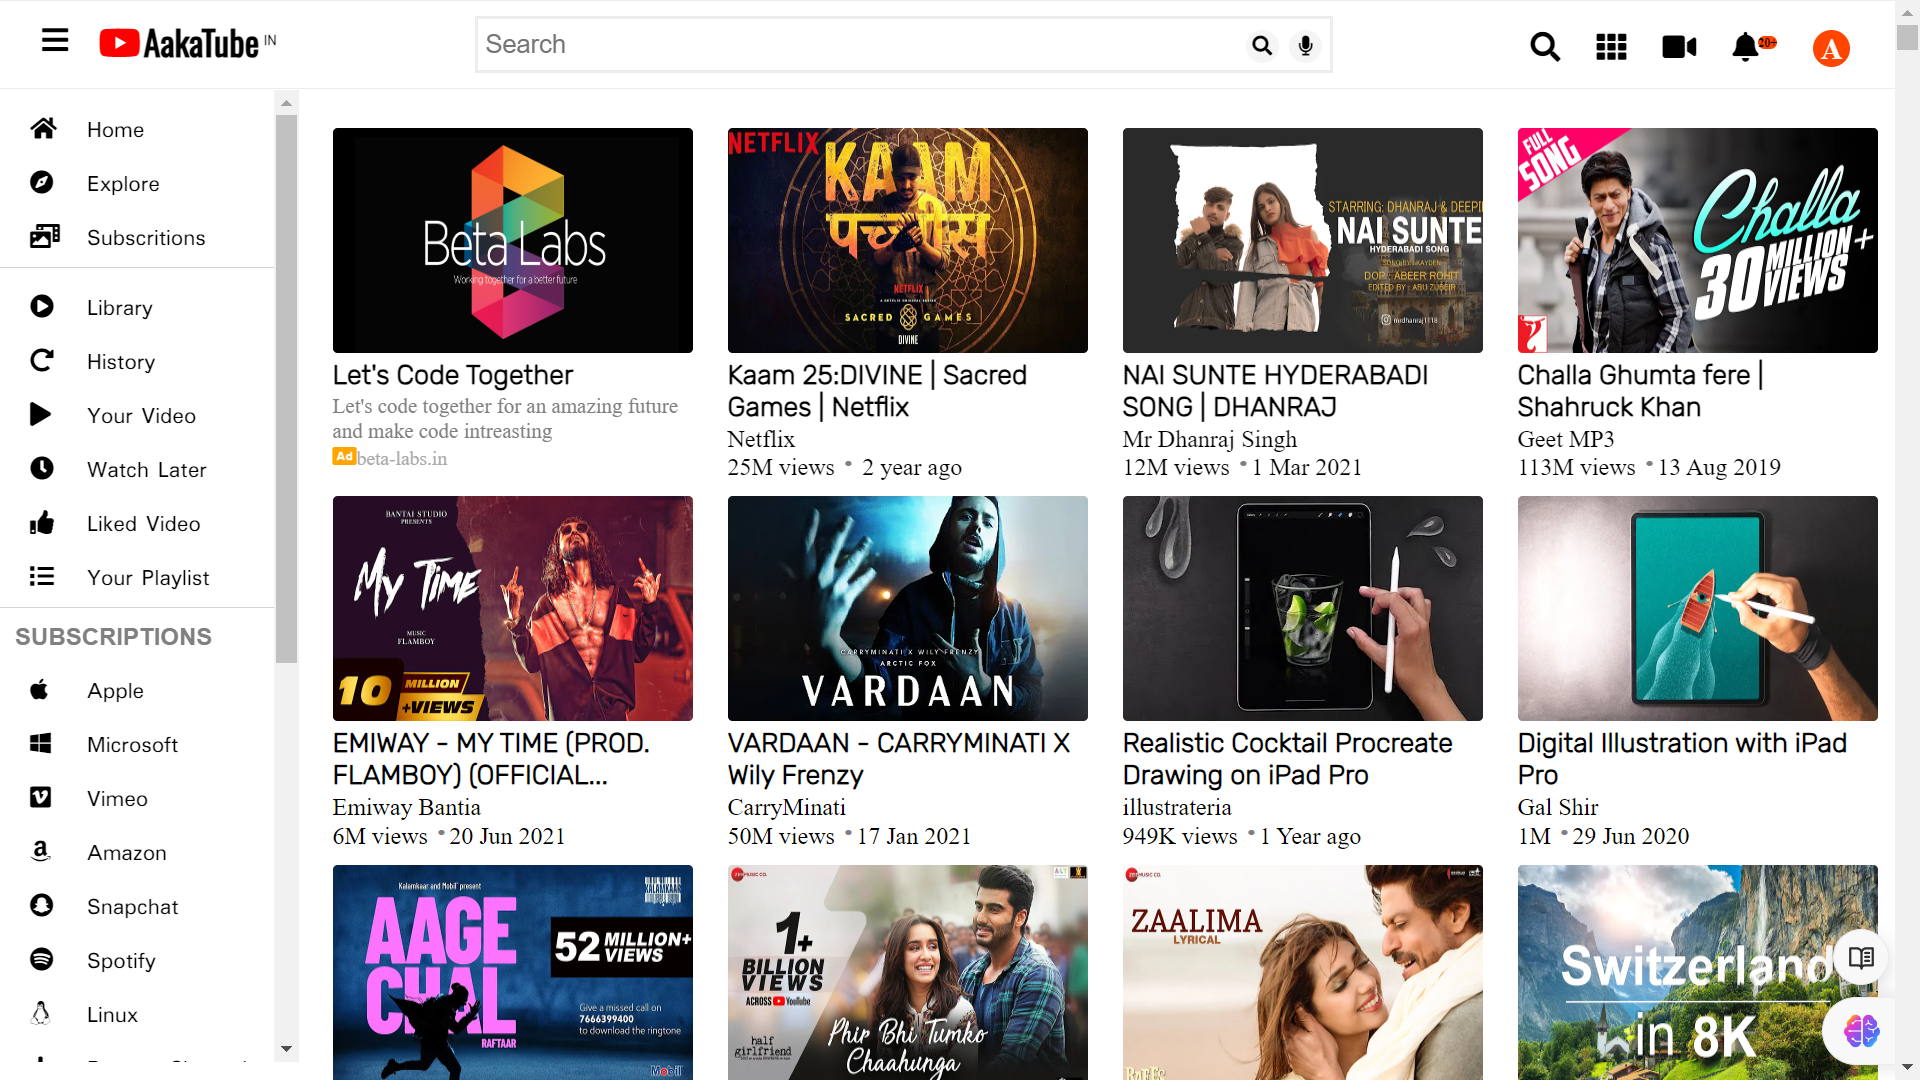Viewport: 1920px width, 1080px height.
Task: Open the Liked Video section
Action: click(x=143, y=524)
